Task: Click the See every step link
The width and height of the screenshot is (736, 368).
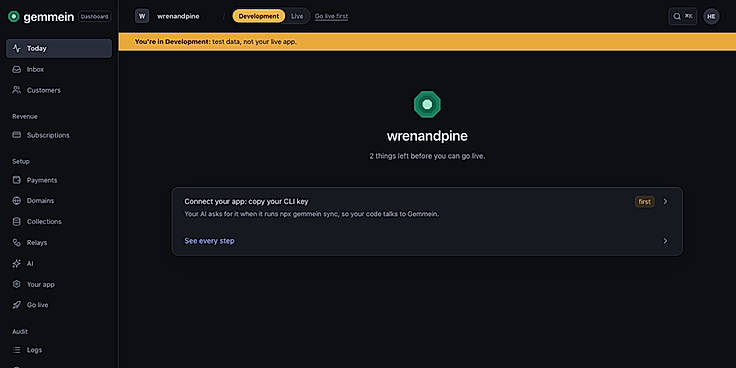Action: point(209,241)
